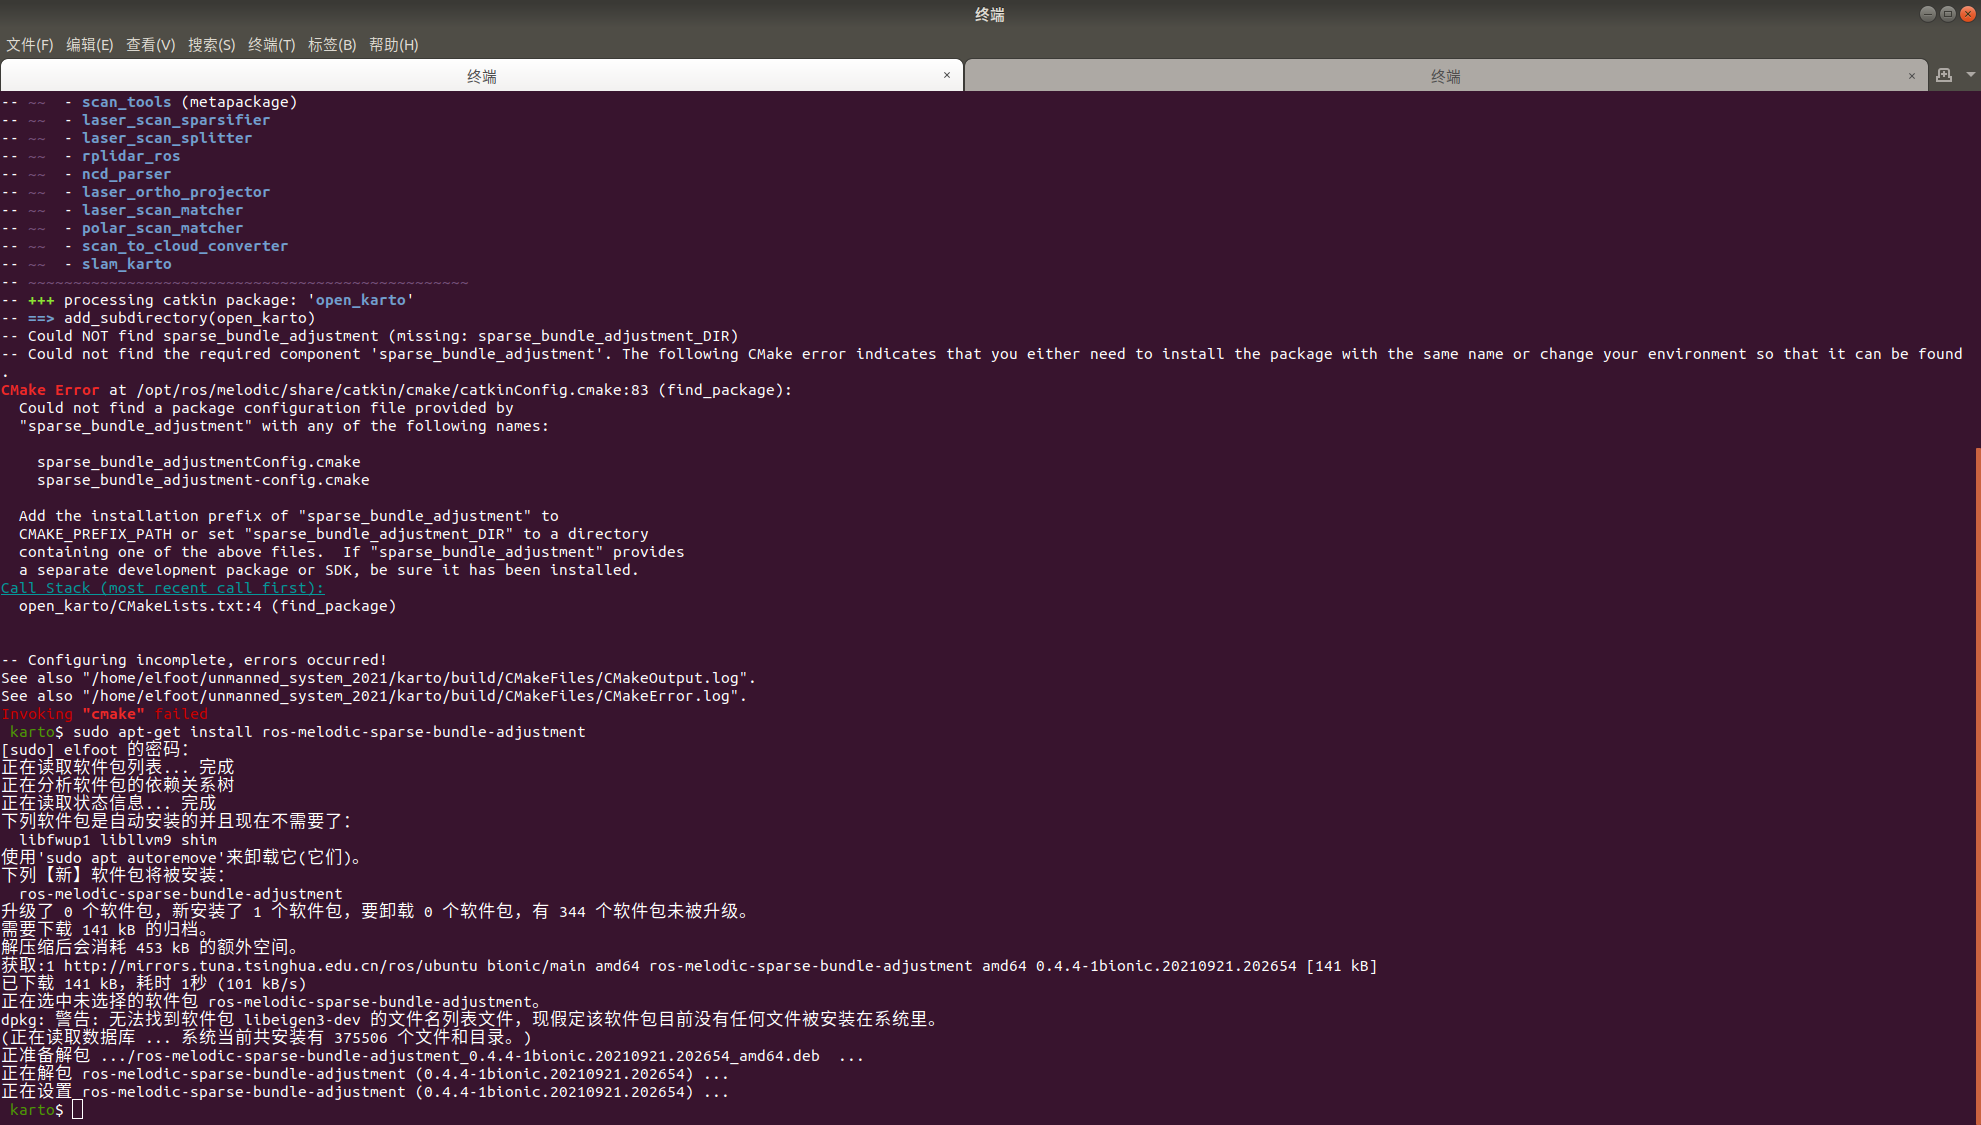Open the 帮助(H) menu
The height and width of the screenshot is (1125, 1981).
point(393,45)
